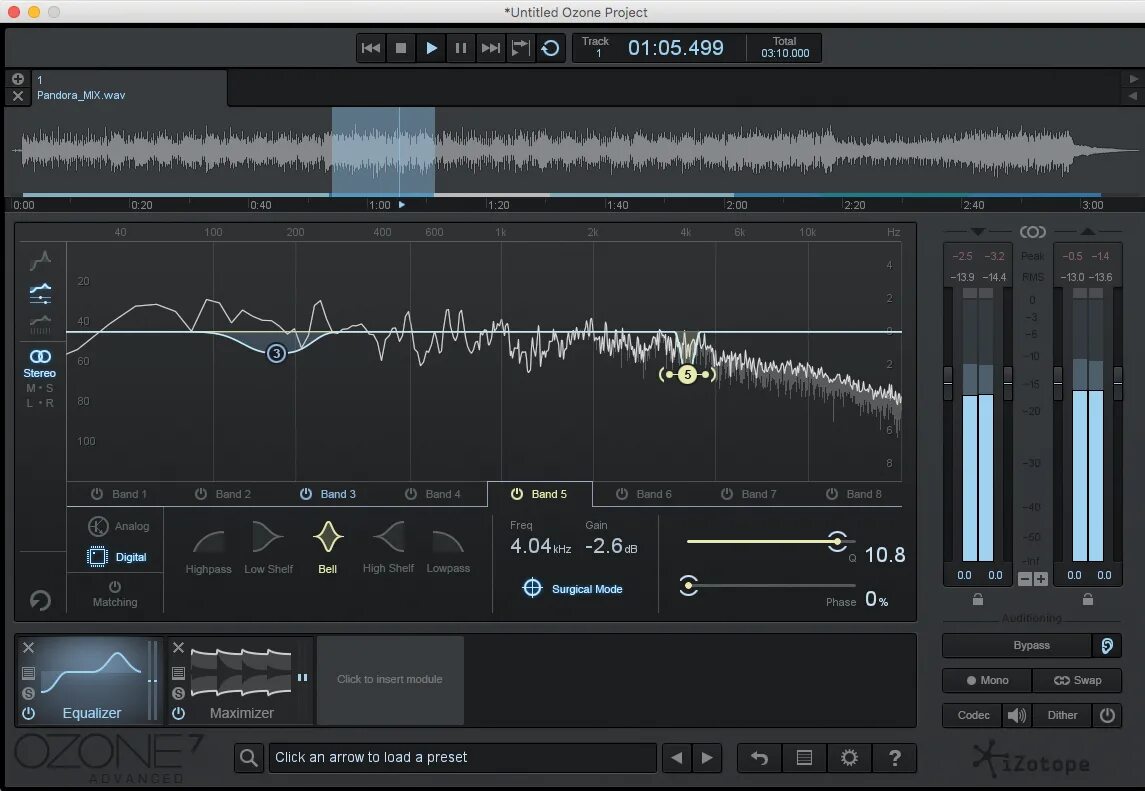The width and height of the screenshot is (1145, 791).
Task: Toggle Mono auditioning
Action: 987,680
